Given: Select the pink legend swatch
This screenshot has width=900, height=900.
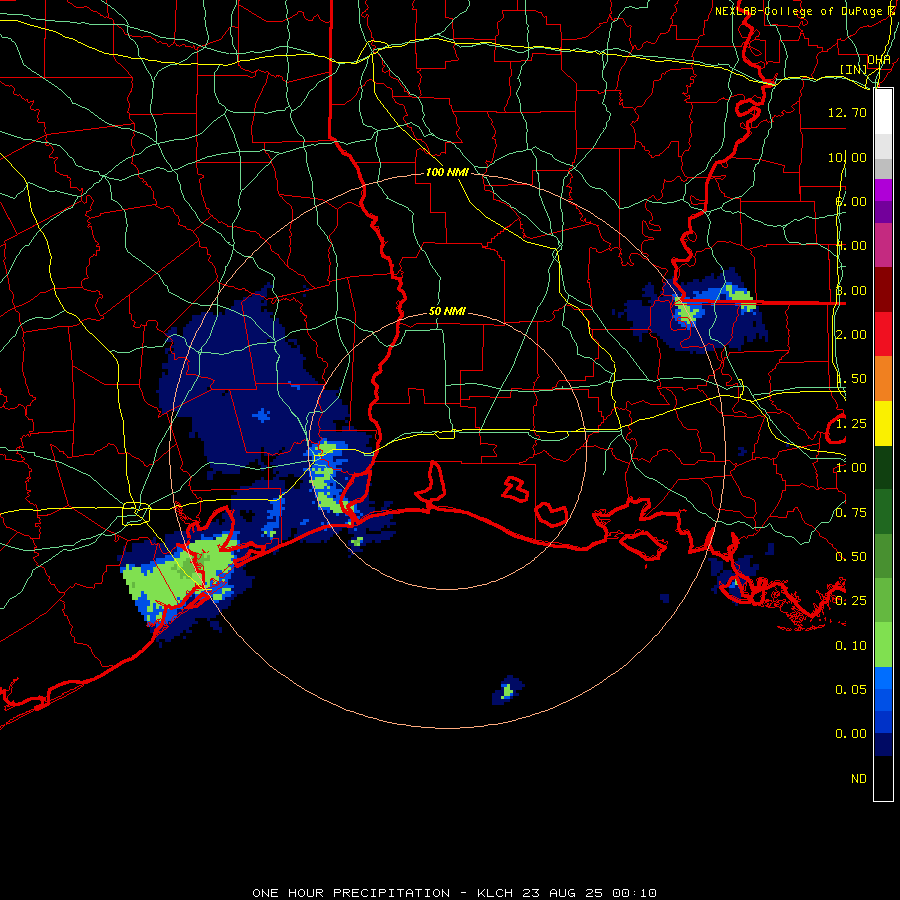Looking at the screenshot, I should tap(883, 245).
